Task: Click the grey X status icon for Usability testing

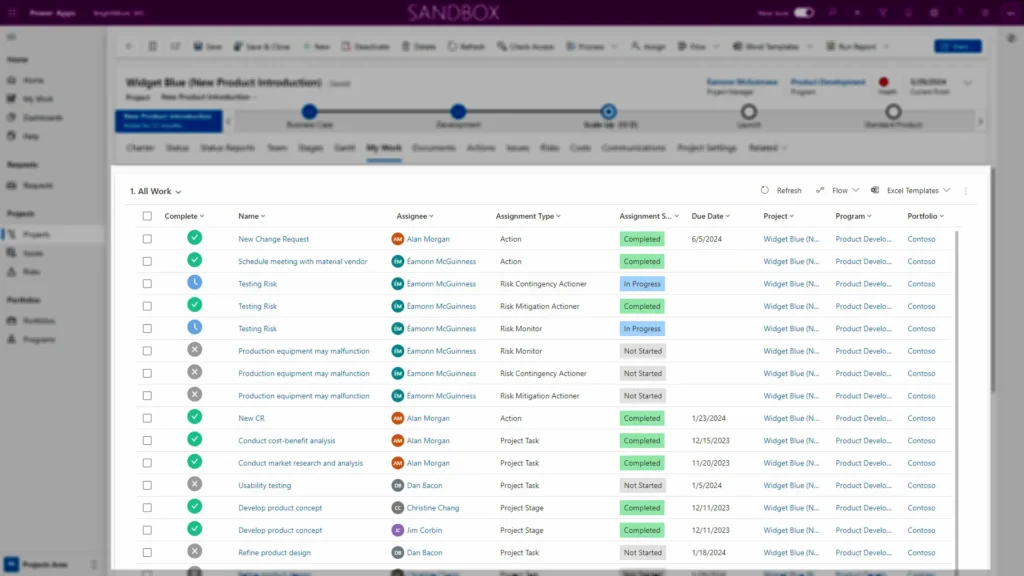Action: [x=194, y=485]
